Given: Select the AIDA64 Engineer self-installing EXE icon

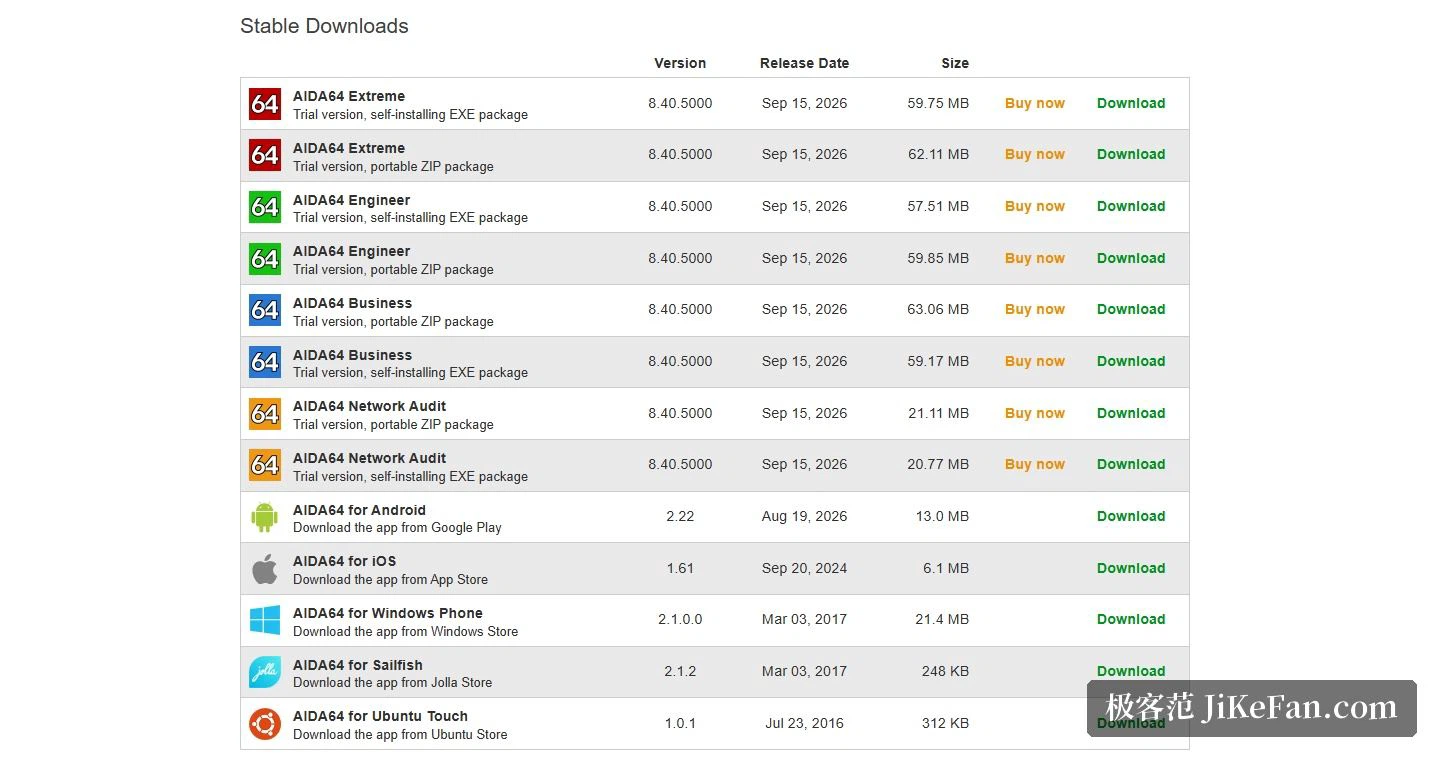Looking at the screenshot, I should 265,207.
